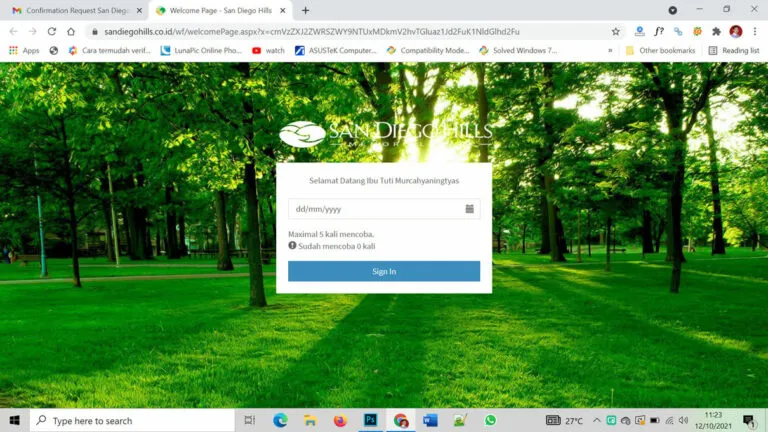Screen dimensions: 768x432
Task: Open Chrome three-dot menu
Action: point(755,31)
